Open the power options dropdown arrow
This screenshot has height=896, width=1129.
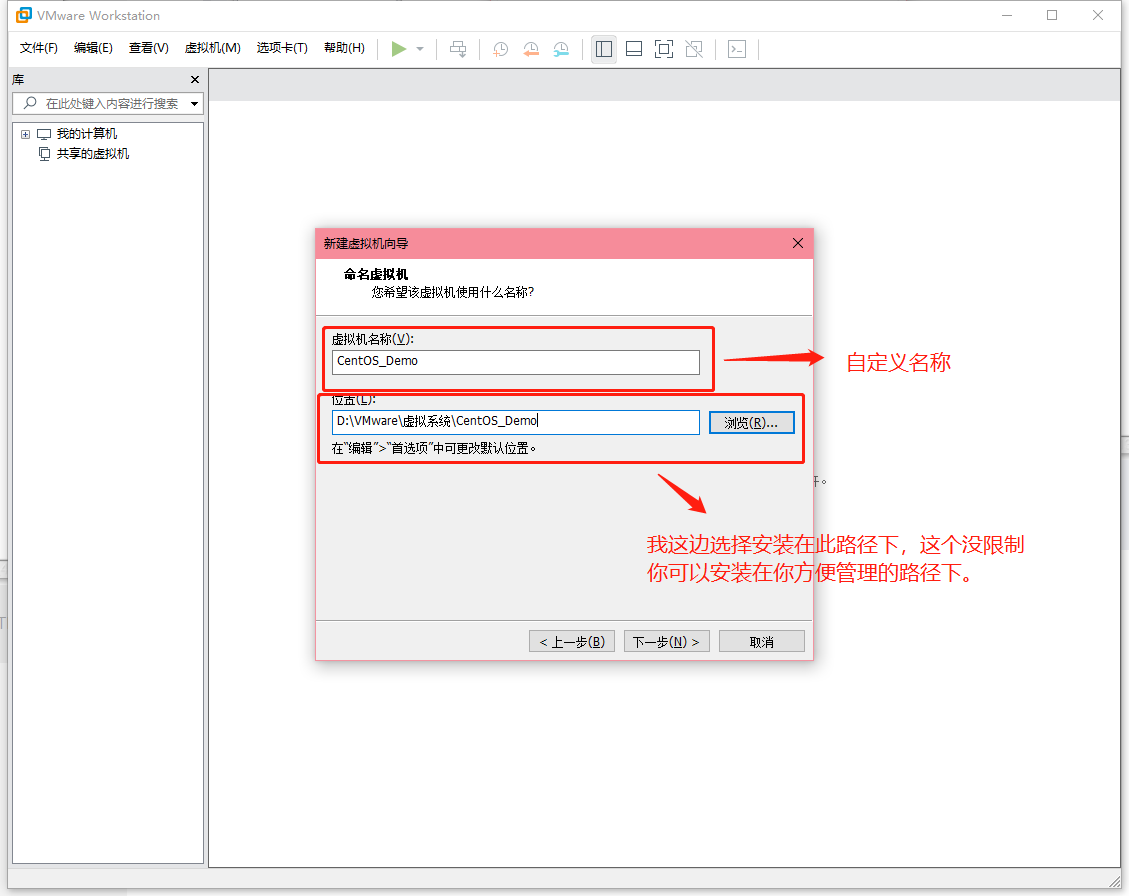[x=420, y=49]
